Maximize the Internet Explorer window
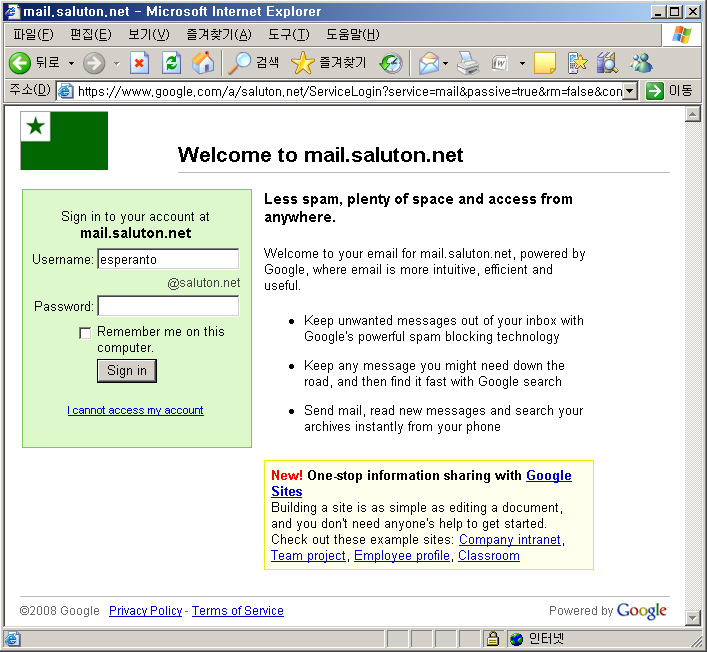The height and width of the screenshot is (652, 707). click(x=675, y=11)
